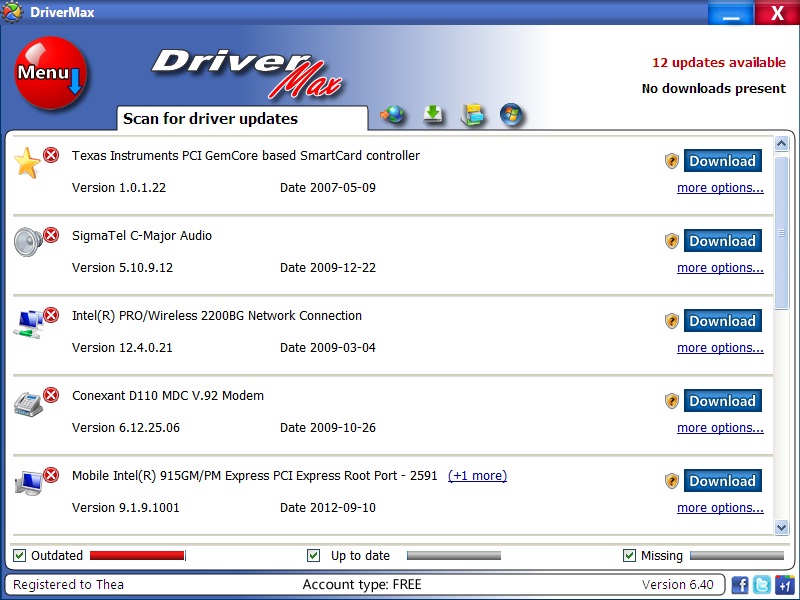The width and height of the screenshot is (800, 600).
Task: Click the red X status on Conexant modem
Action: (x=51, y=395)
